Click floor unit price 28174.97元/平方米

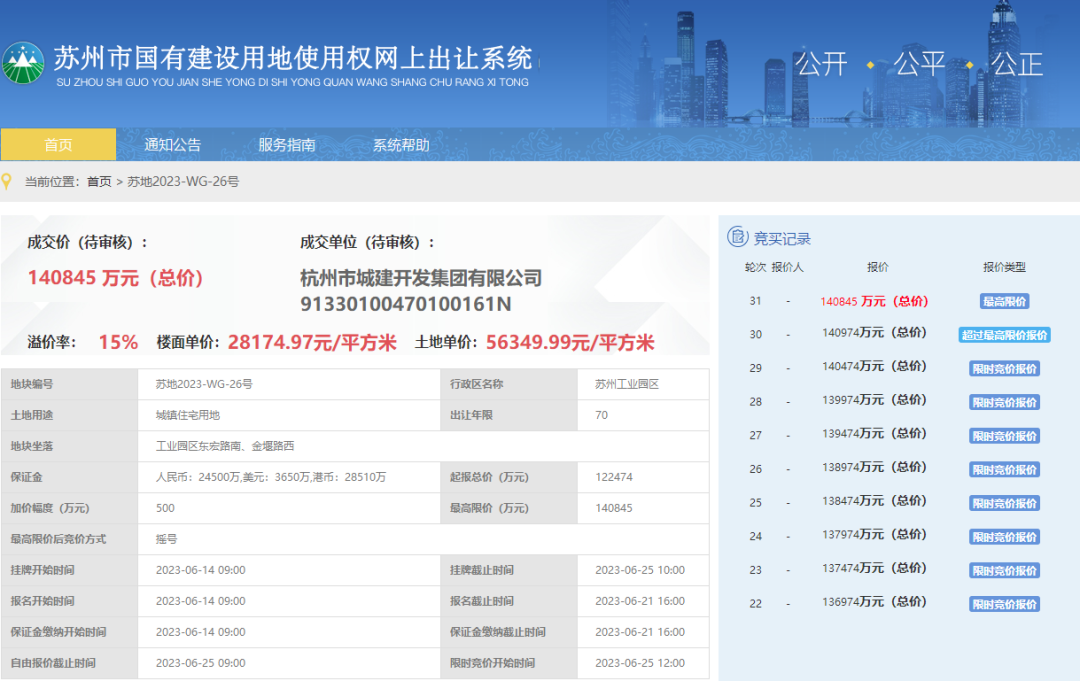(312, 342)
